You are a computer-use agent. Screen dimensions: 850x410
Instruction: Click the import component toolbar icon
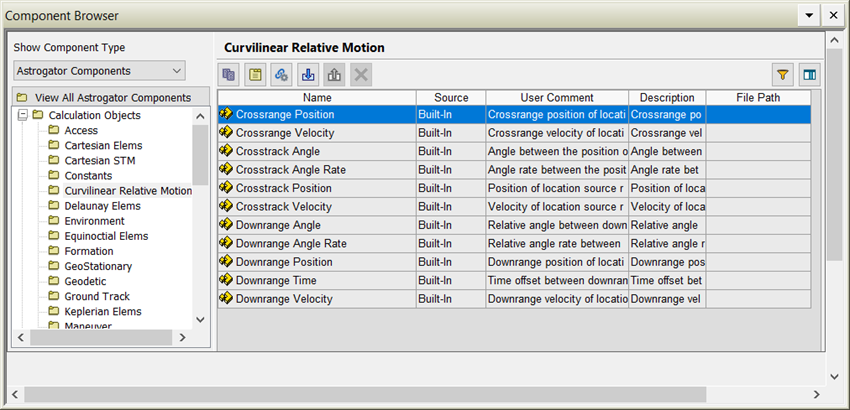point(308,74)
